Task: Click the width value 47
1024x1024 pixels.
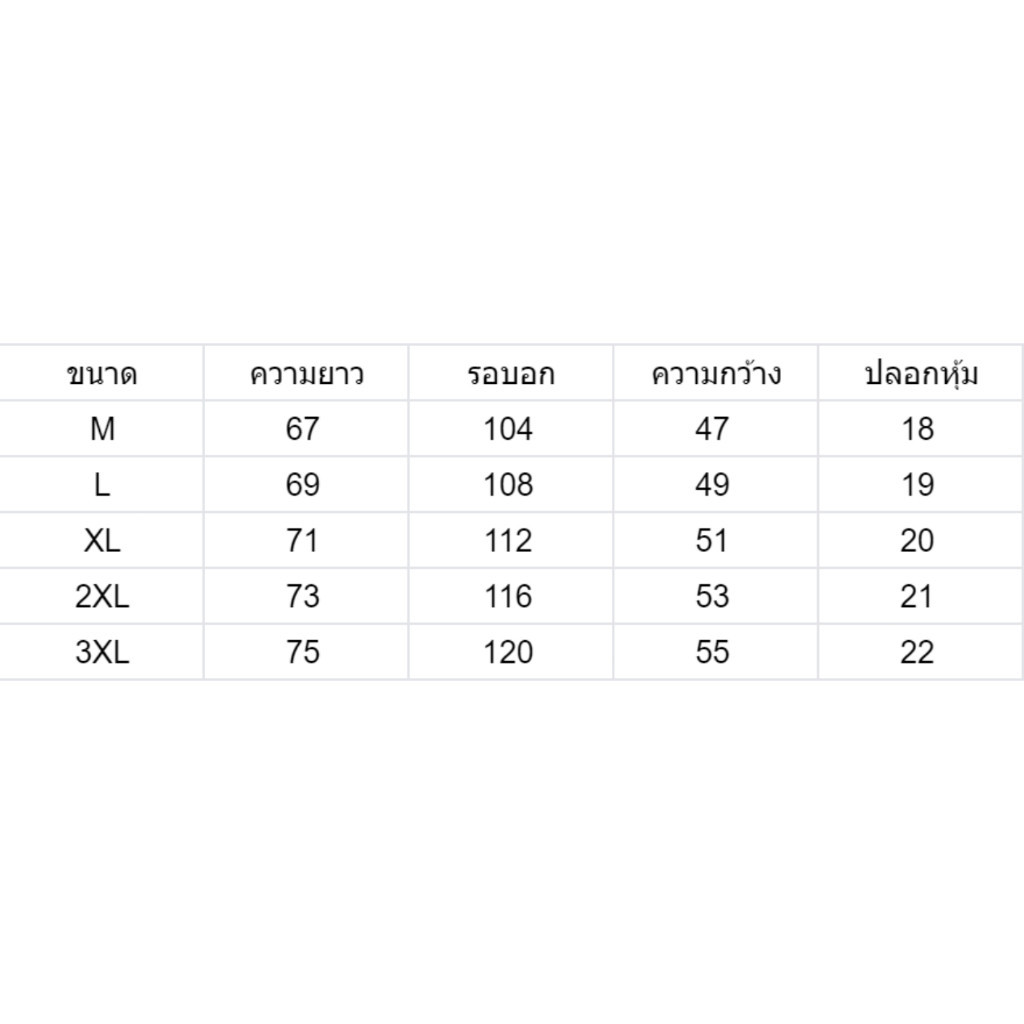Action: (716, 428)
